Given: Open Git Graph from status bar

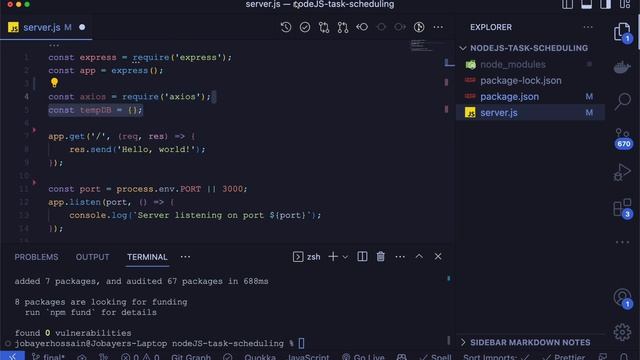Looking at the screenshot, I should coord(191,357).
